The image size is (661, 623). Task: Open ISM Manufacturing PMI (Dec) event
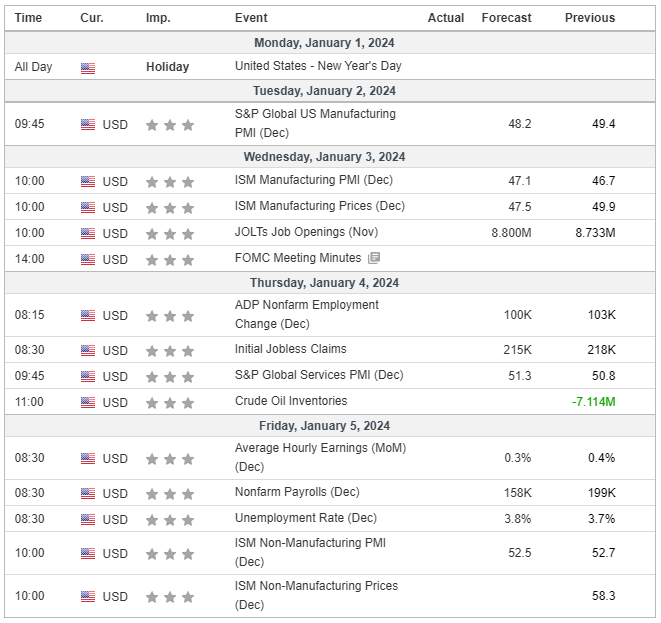pos(314,180)
